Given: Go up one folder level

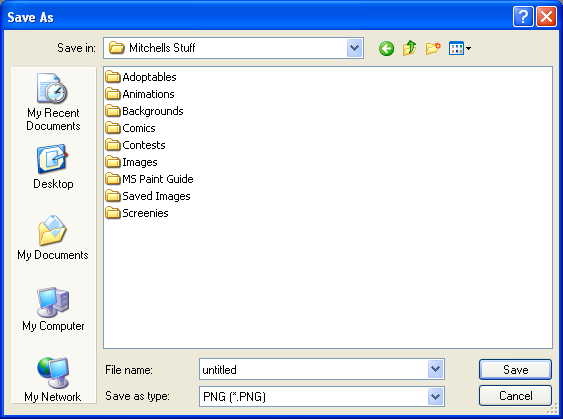Looking at the screenshot, I should coord(410,48).
